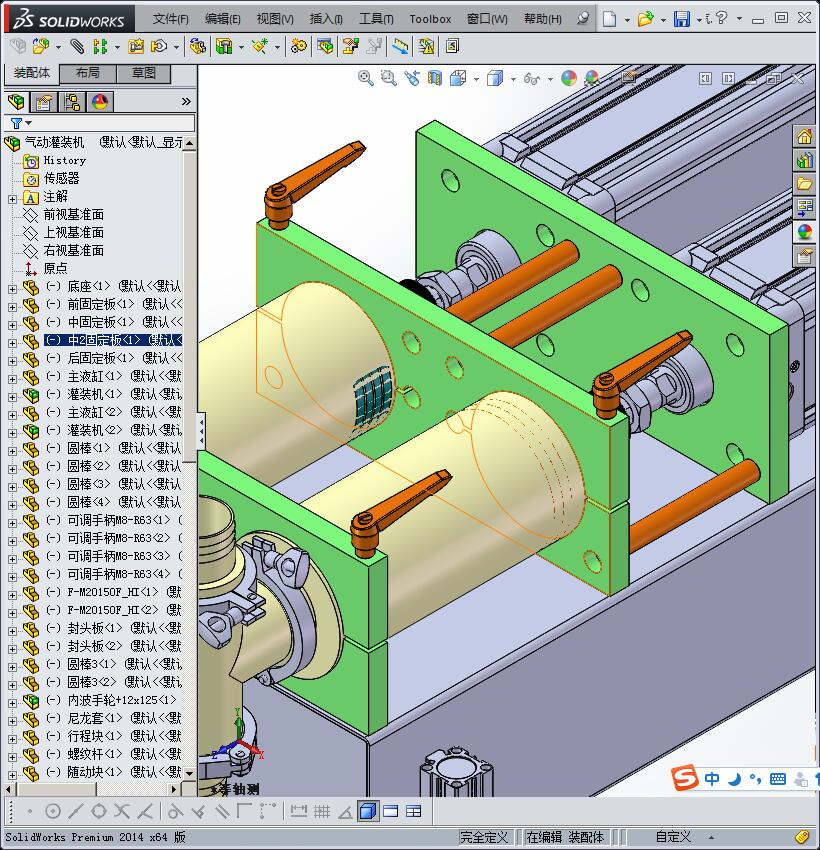The image size is (820, 850).
Task: Toggle the grid display icon in sketch toolbar
Action: 322,811
